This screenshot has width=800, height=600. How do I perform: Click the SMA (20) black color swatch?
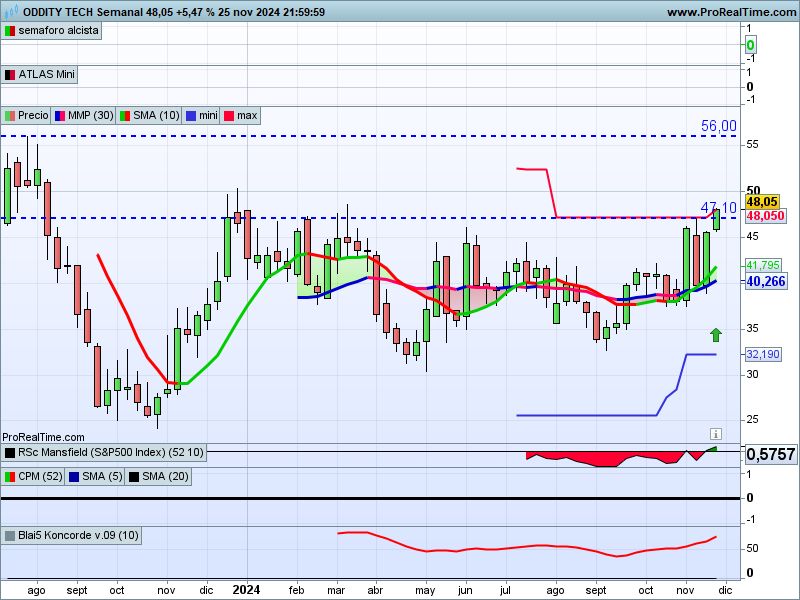click(x=134, y=477)
